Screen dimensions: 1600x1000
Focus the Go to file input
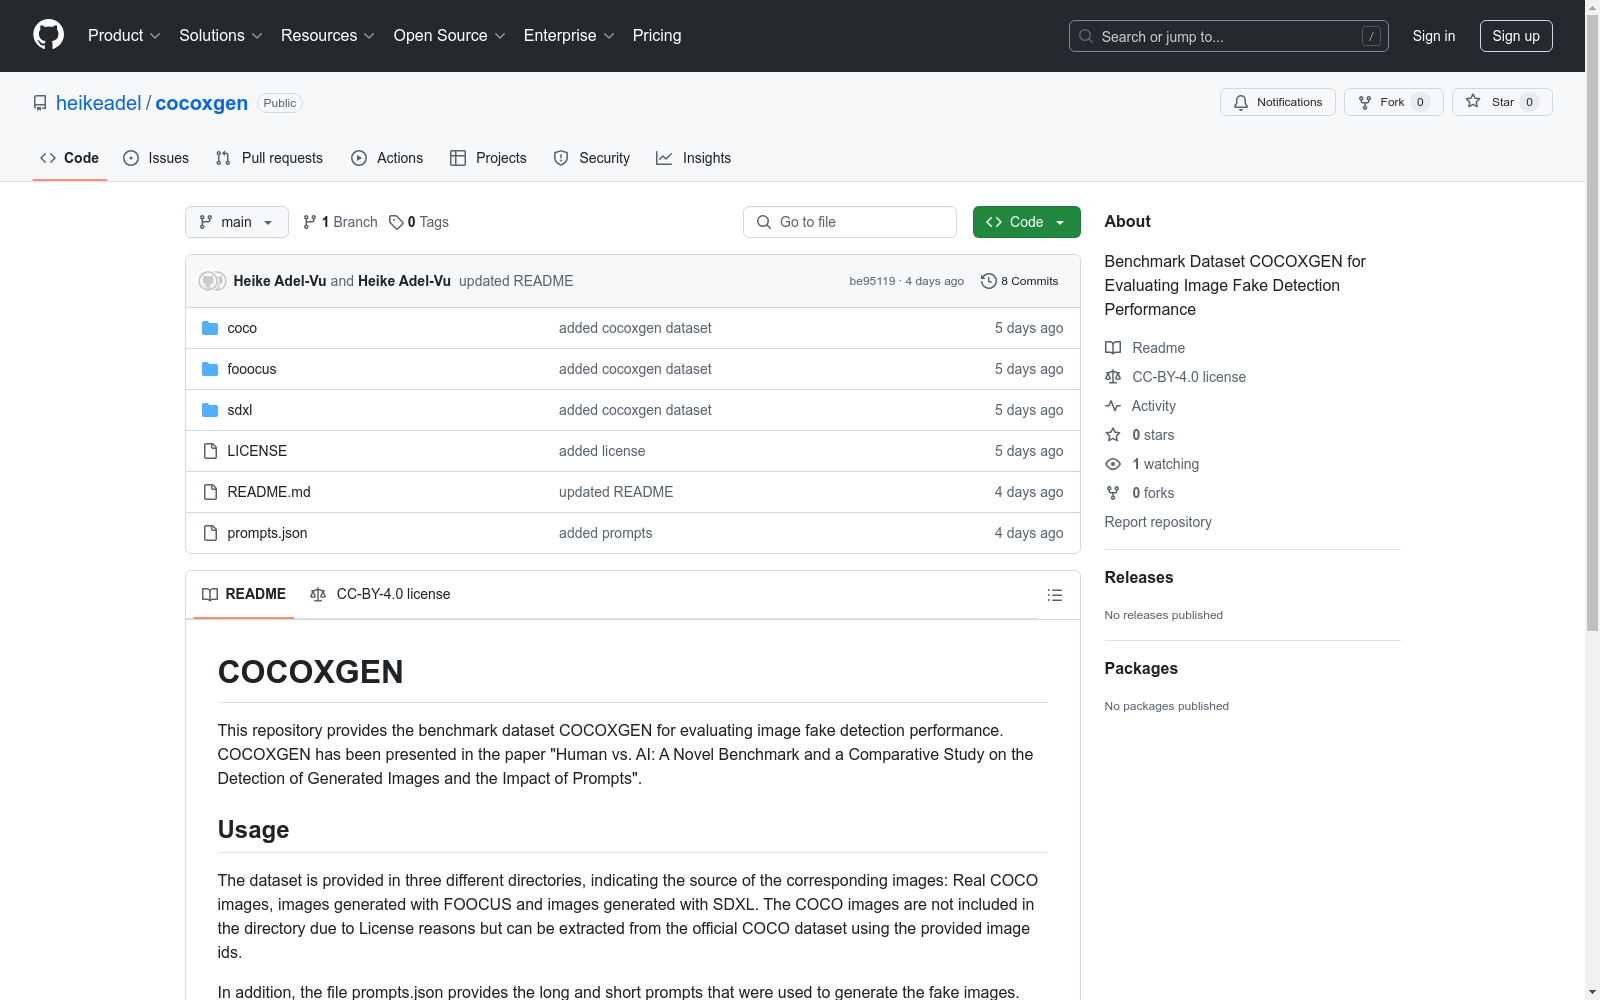pyautogui.click(x=850, y=222)
